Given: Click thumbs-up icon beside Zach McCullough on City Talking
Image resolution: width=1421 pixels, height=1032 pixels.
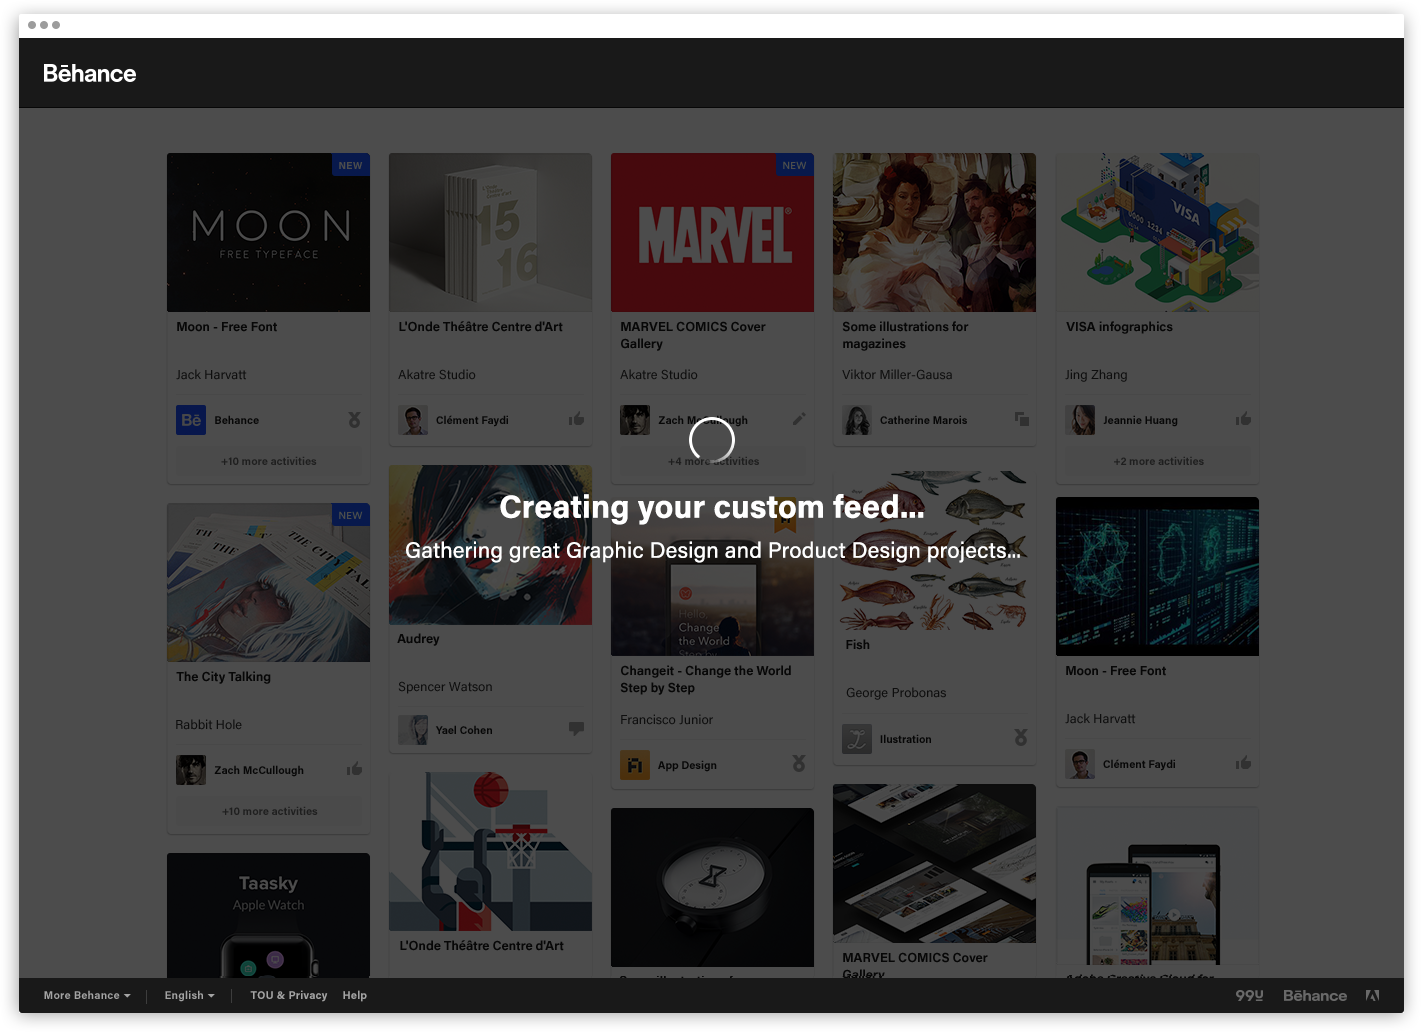Looking at the screenshot, I should click(x=354, y=769).
